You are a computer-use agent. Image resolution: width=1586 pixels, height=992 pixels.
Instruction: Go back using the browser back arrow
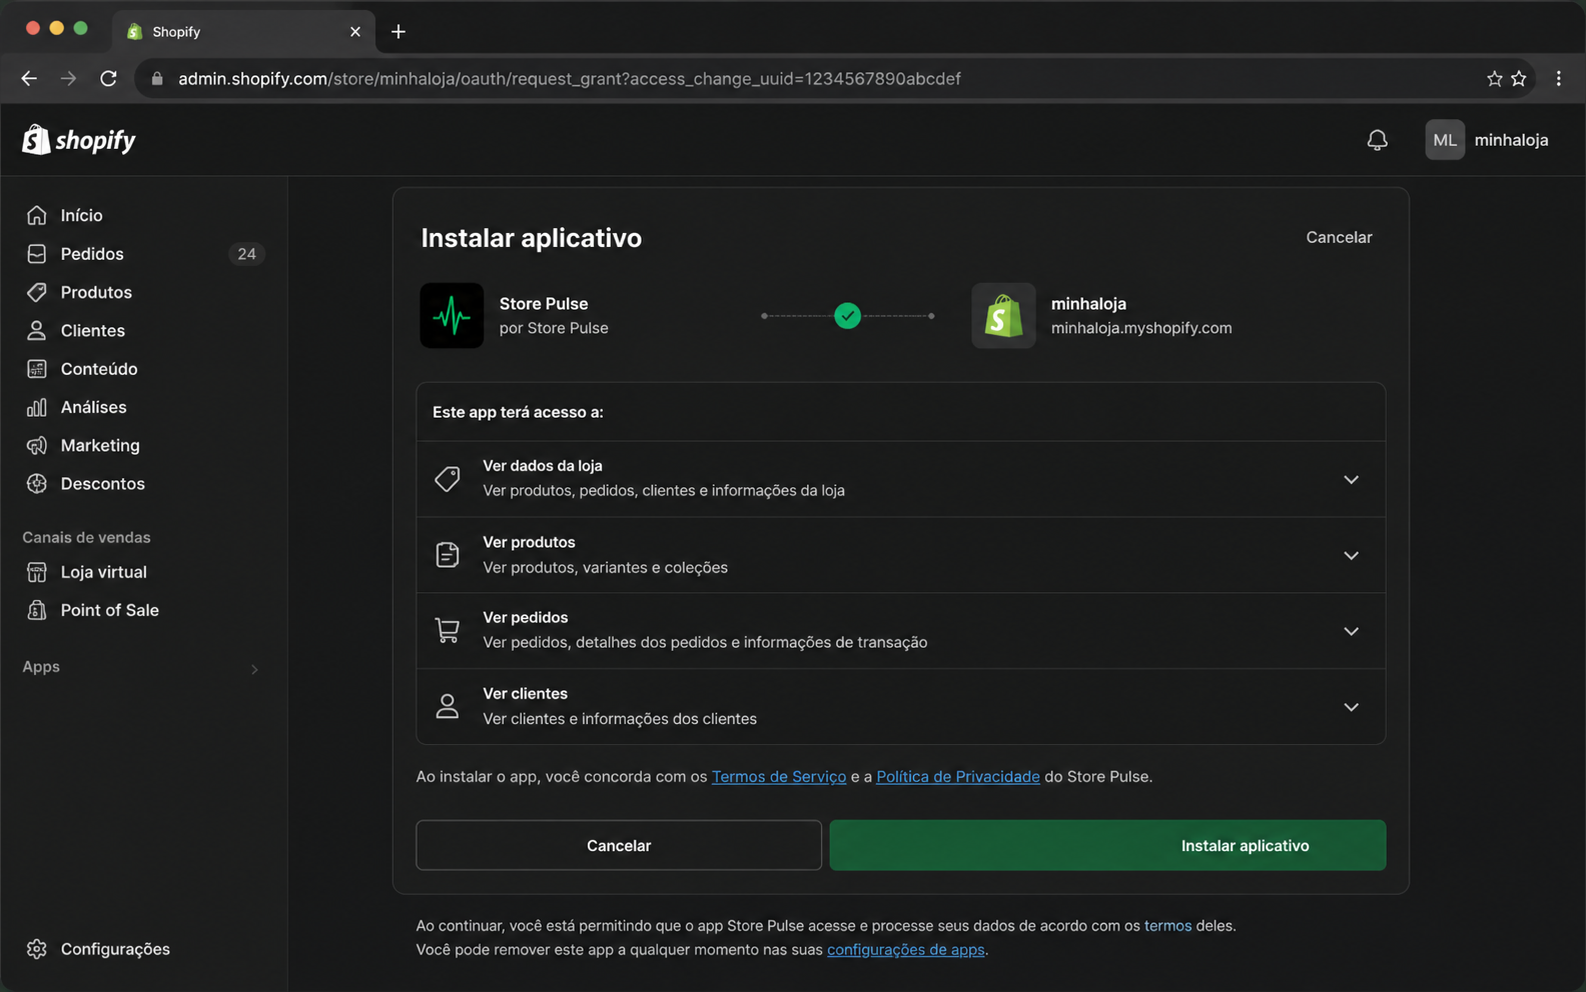29,78
